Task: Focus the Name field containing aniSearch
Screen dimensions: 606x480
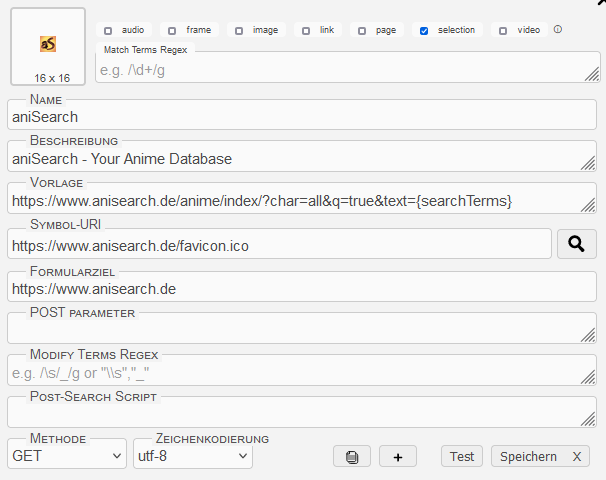Action: [x=300, y=116]
